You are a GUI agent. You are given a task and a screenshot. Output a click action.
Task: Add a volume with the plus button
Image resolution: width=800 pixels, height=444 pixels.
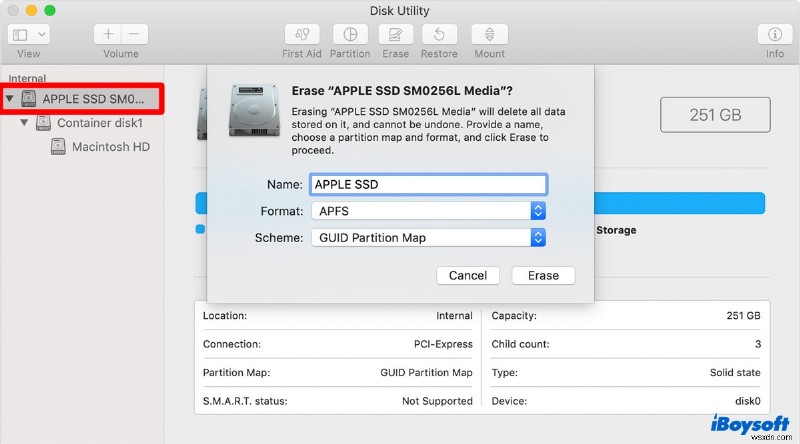(x=108, y=34)
